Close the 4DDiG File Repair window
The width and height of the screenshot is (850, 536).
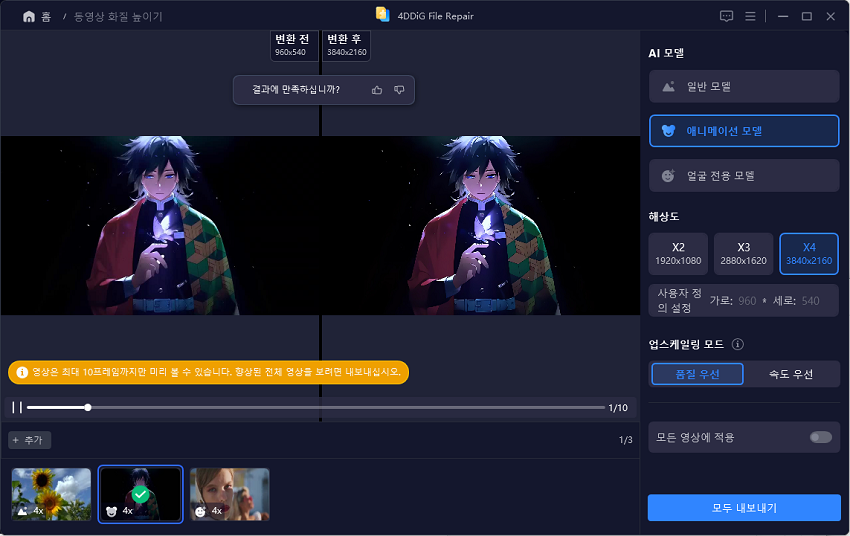pyautogui.click(x=830, y=16)
